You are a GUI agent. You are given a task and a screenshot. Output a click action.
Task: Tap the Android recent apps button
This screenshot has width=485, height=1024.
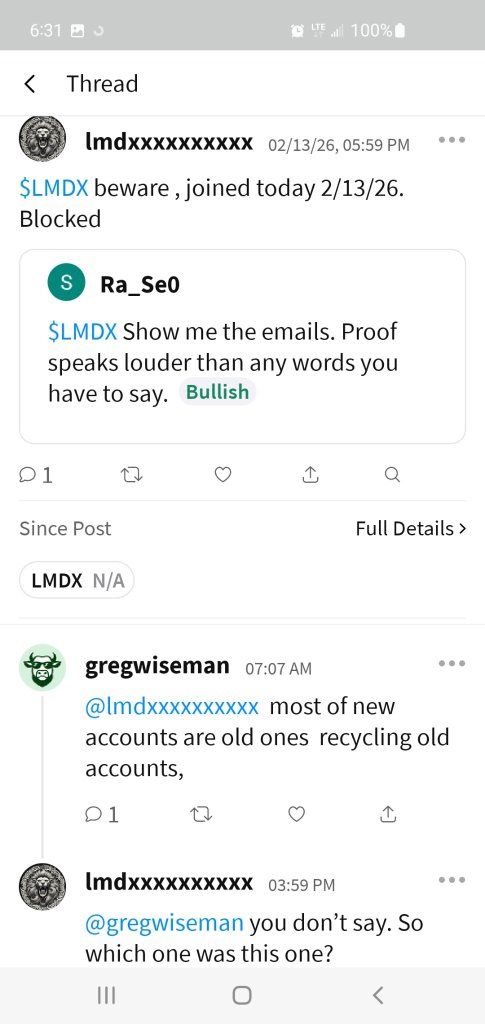click(x=106, y=995)
